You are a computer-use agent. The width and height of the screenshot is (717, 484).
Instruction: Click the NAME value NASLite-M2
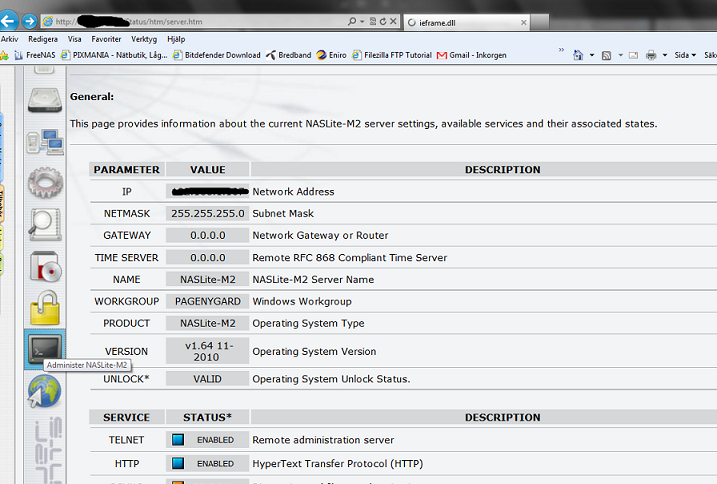click(x=208, y=280)
